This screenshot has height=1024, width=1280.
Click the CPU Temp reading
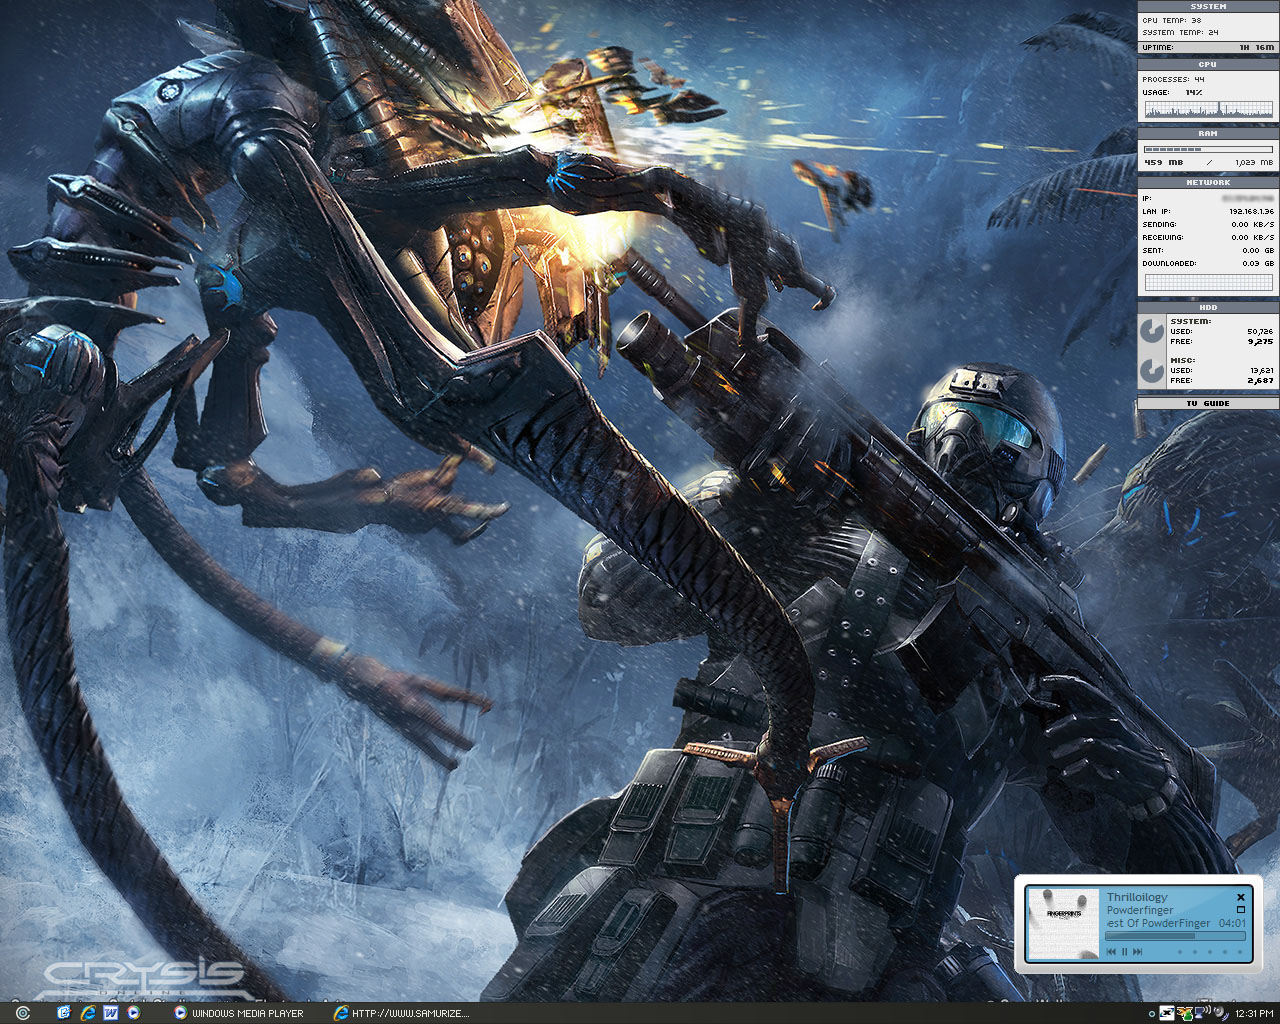(x=1172, y=20)
